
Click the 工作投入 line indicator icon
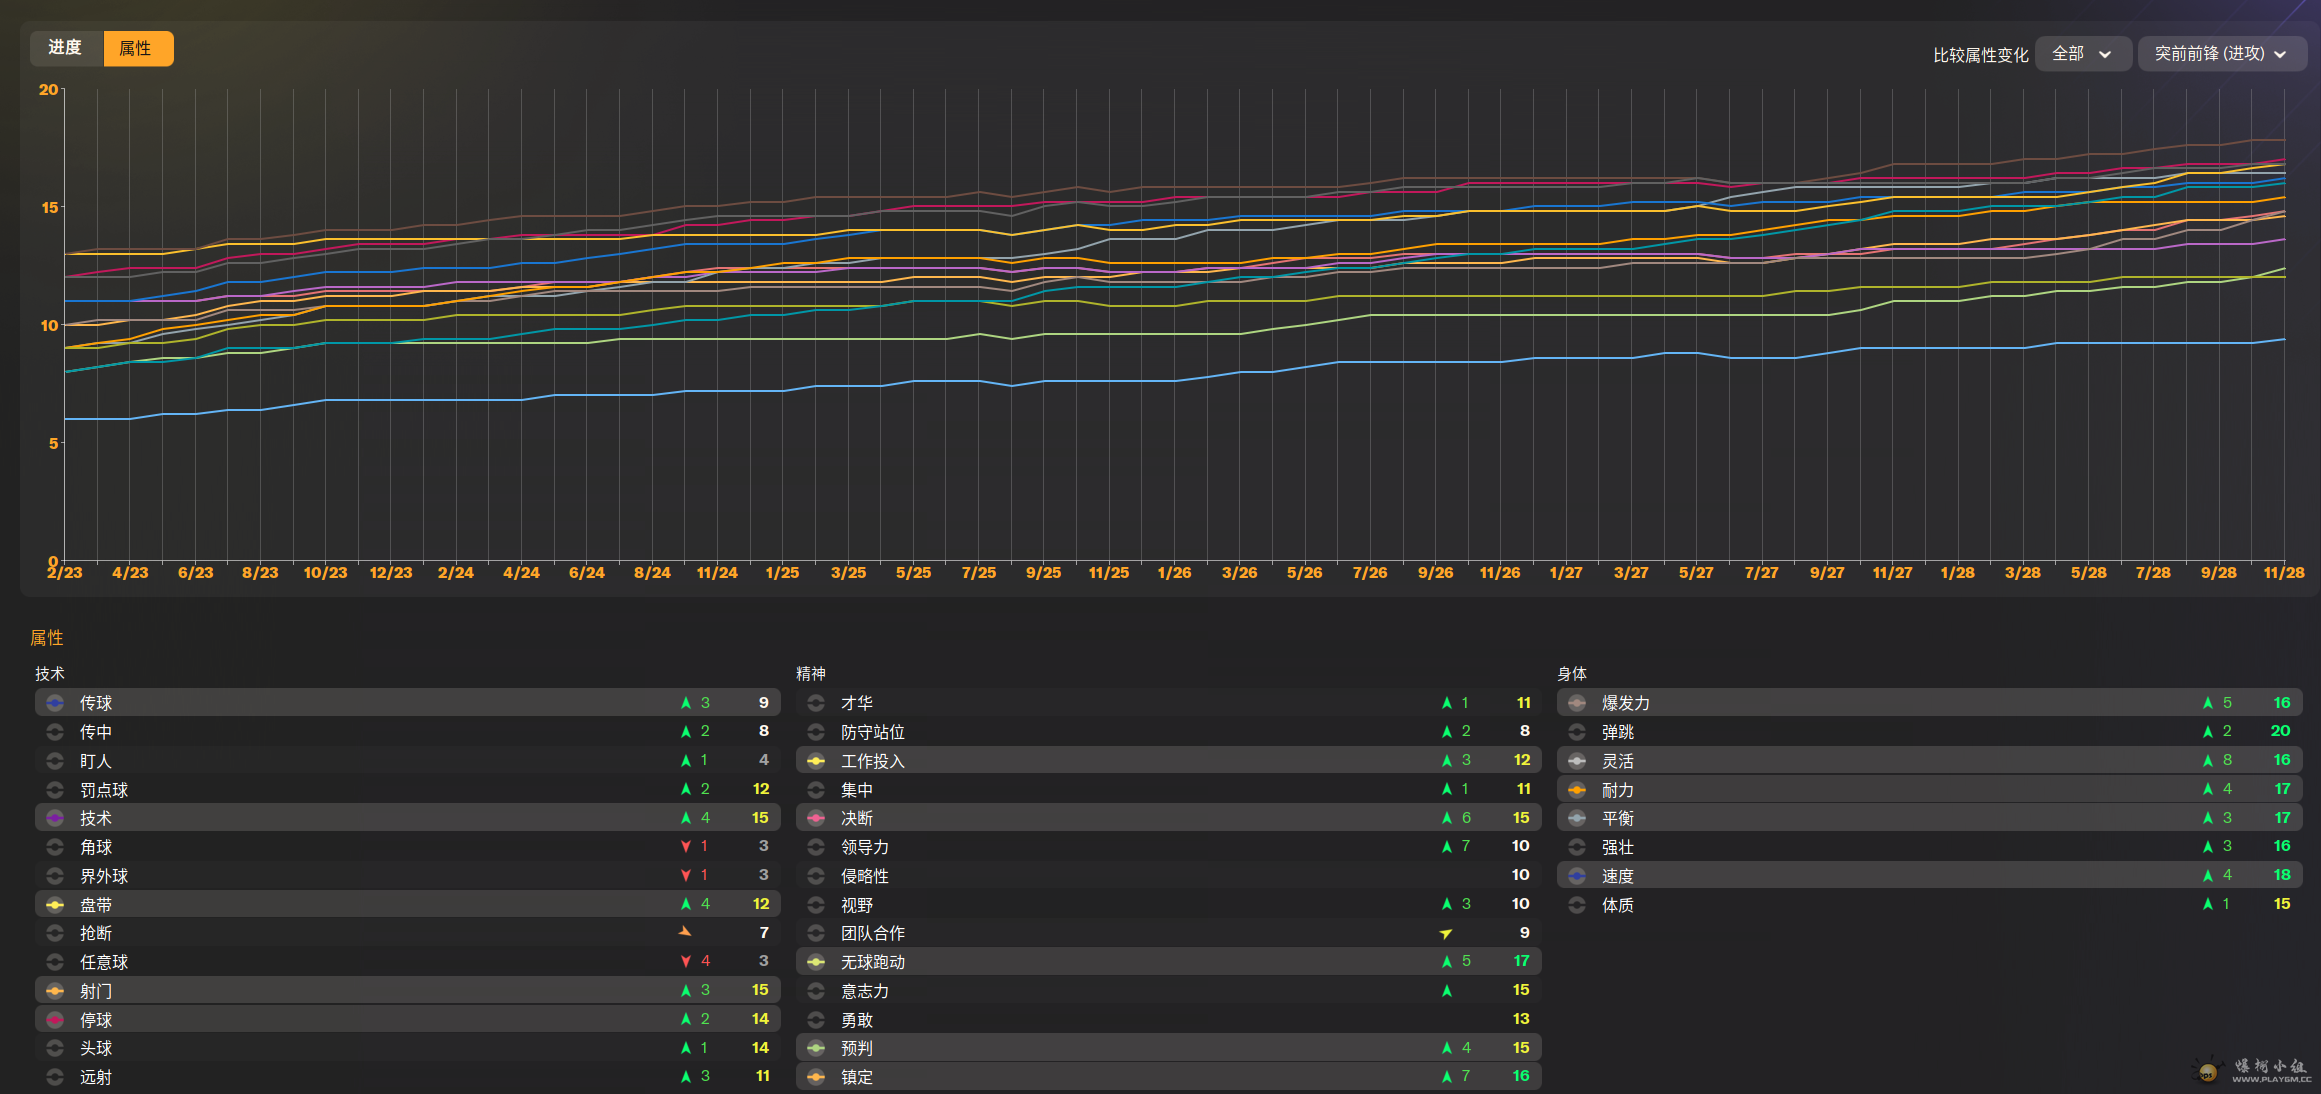pos(816,761)
